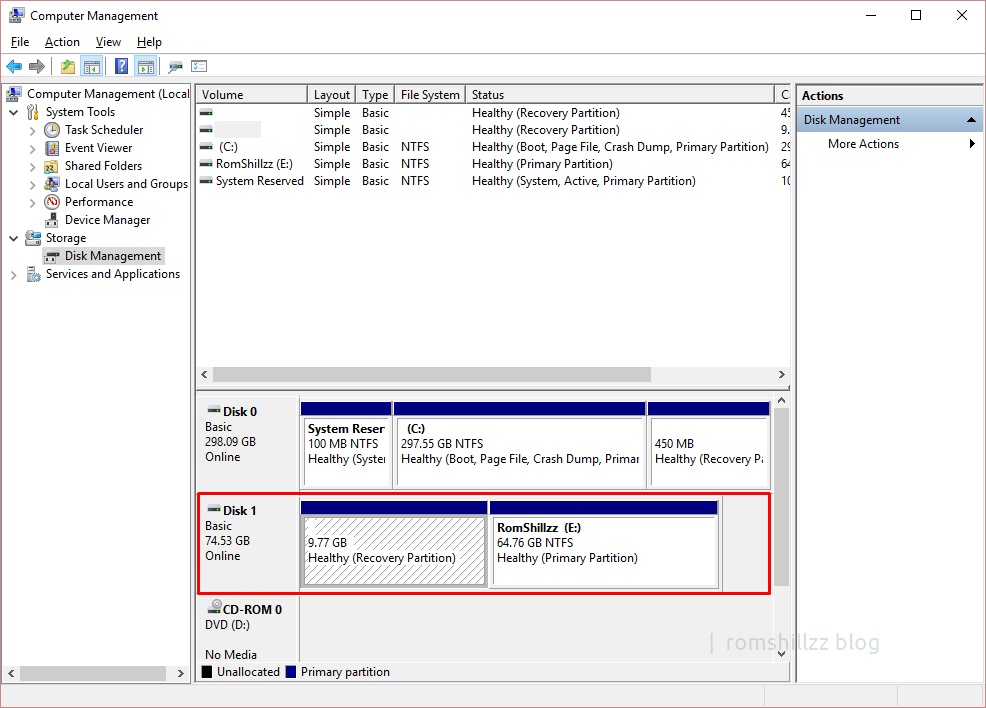986x708 pixels.
Task: Click the Performance icon in tree
Action: tap(52, 202)
